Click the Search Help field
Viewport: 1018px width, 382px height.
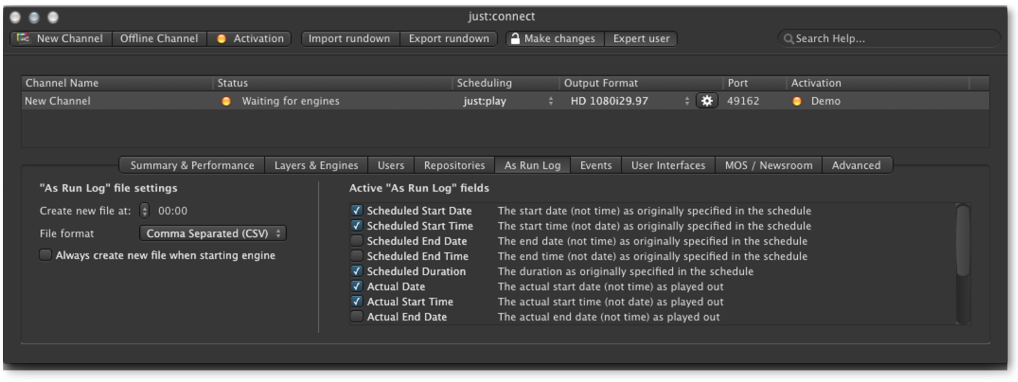tap(889, 38)
